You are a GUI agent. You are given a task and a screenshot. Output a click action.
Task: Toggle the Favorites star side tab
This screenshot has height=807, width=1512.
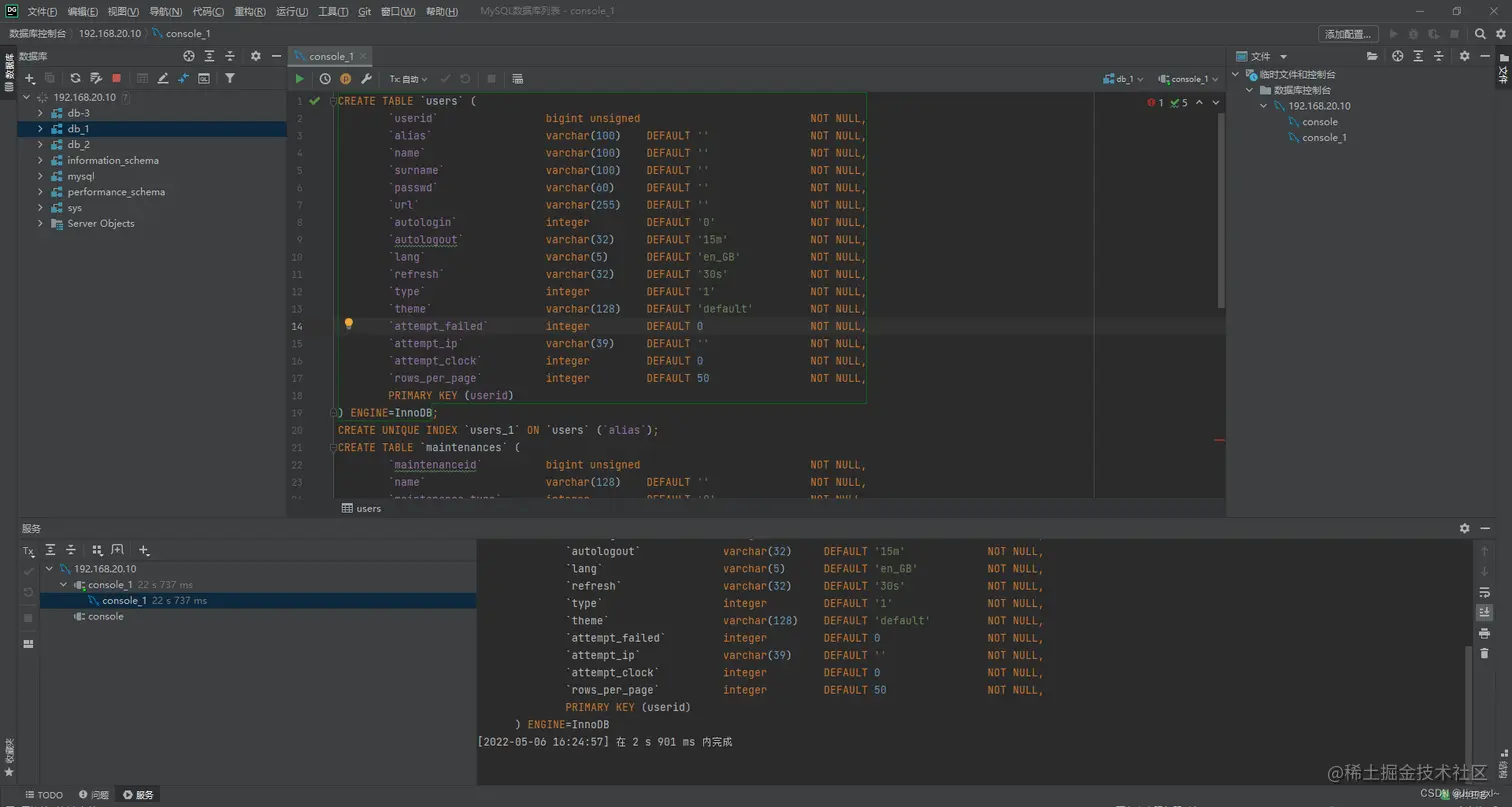coord(9,757)
